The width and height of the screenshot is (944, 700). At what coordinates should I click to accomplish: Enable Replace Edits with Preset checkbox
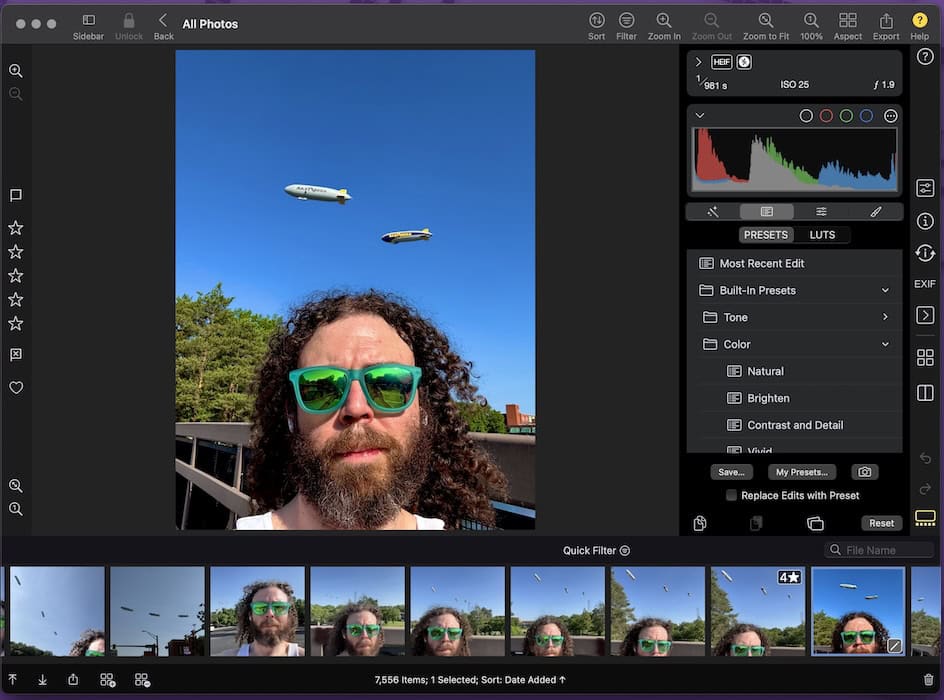[x=731, y=496]
